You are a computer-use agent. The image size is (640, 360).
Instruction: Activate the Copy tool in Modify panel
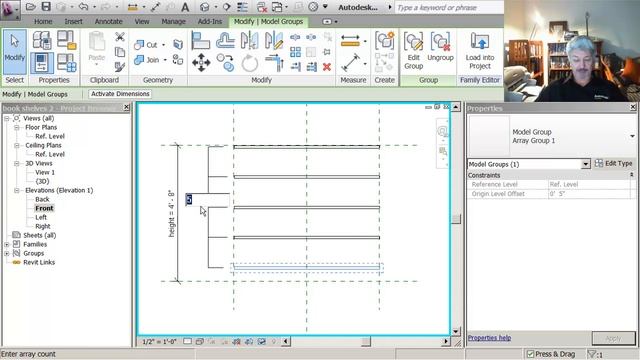point(225,63)
